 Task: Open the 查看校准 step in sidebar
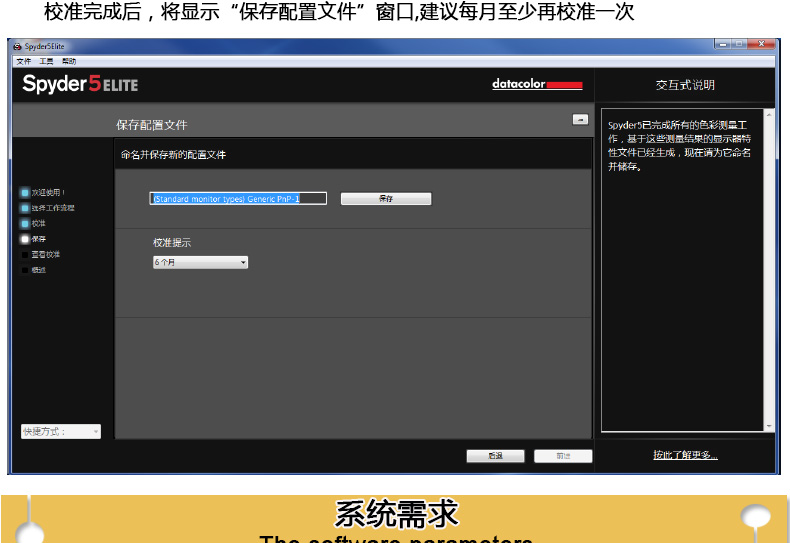tap(40, 254)
